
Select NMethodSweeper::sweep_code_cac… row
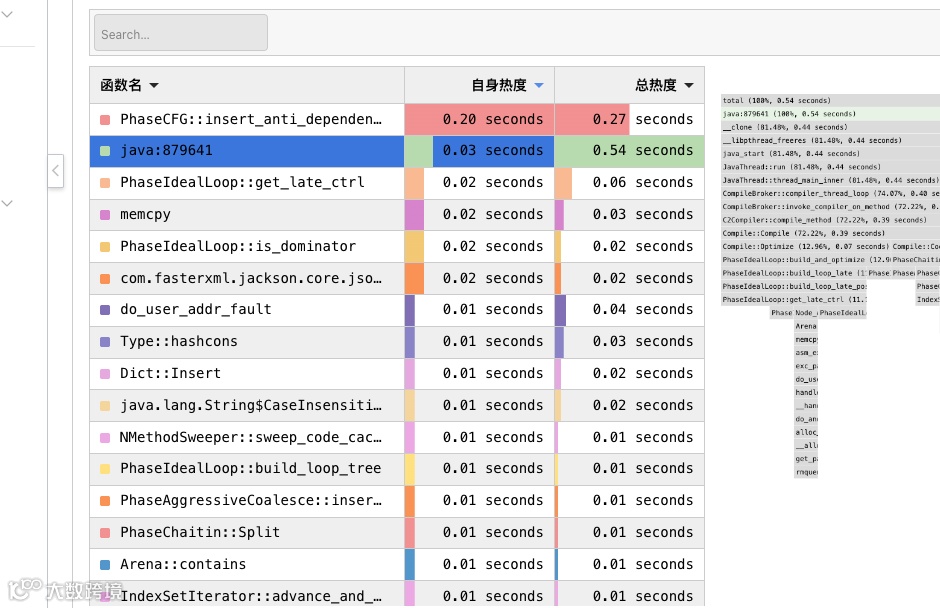coord(397,437)
